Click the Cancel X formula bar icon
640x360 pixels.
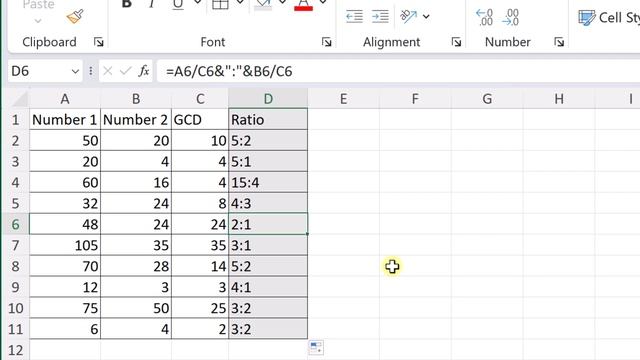pos(108,71)
